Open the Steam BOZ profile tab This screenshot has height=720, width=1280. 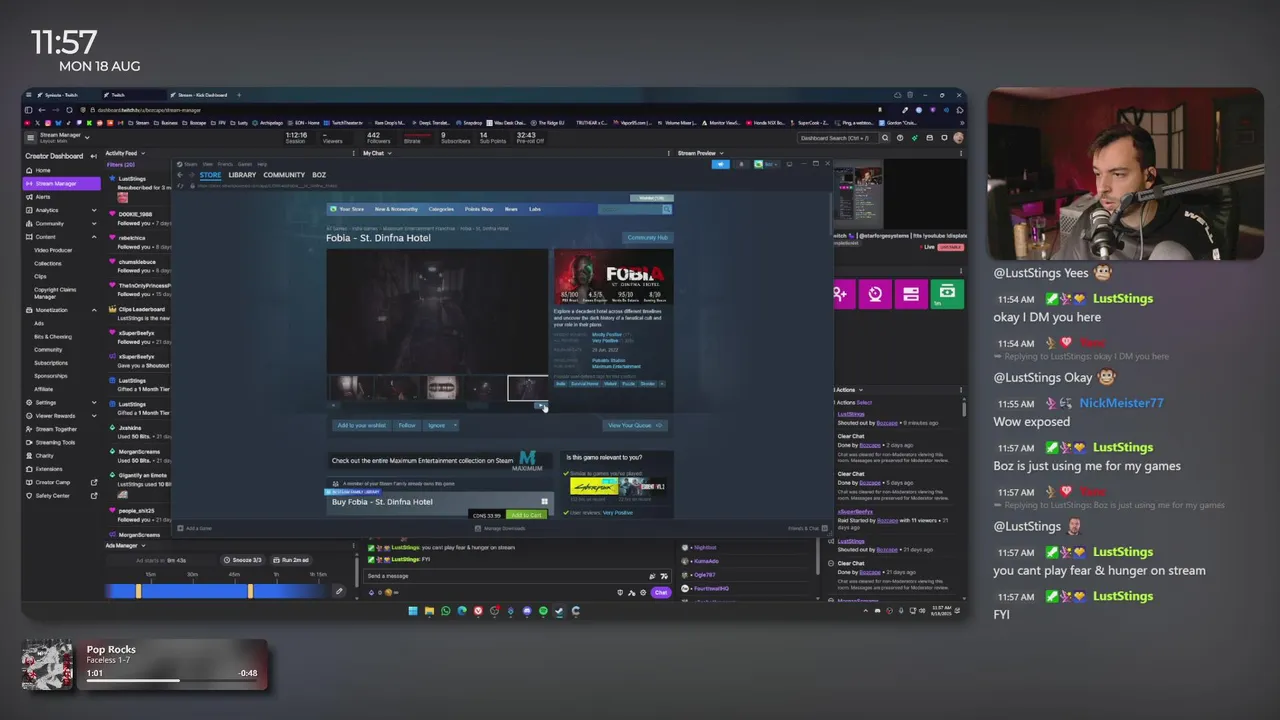(x=319, y=175)
